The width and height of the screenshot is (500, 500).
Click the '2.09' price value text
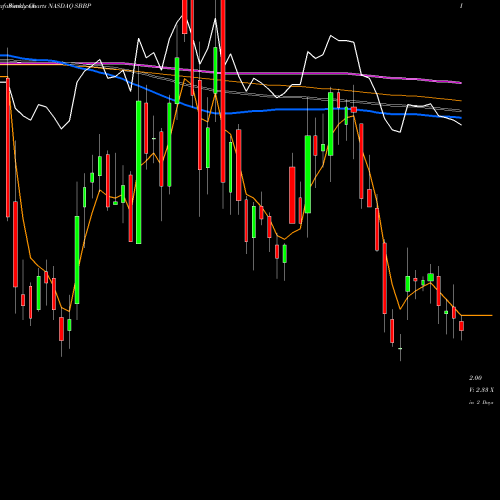476,378
